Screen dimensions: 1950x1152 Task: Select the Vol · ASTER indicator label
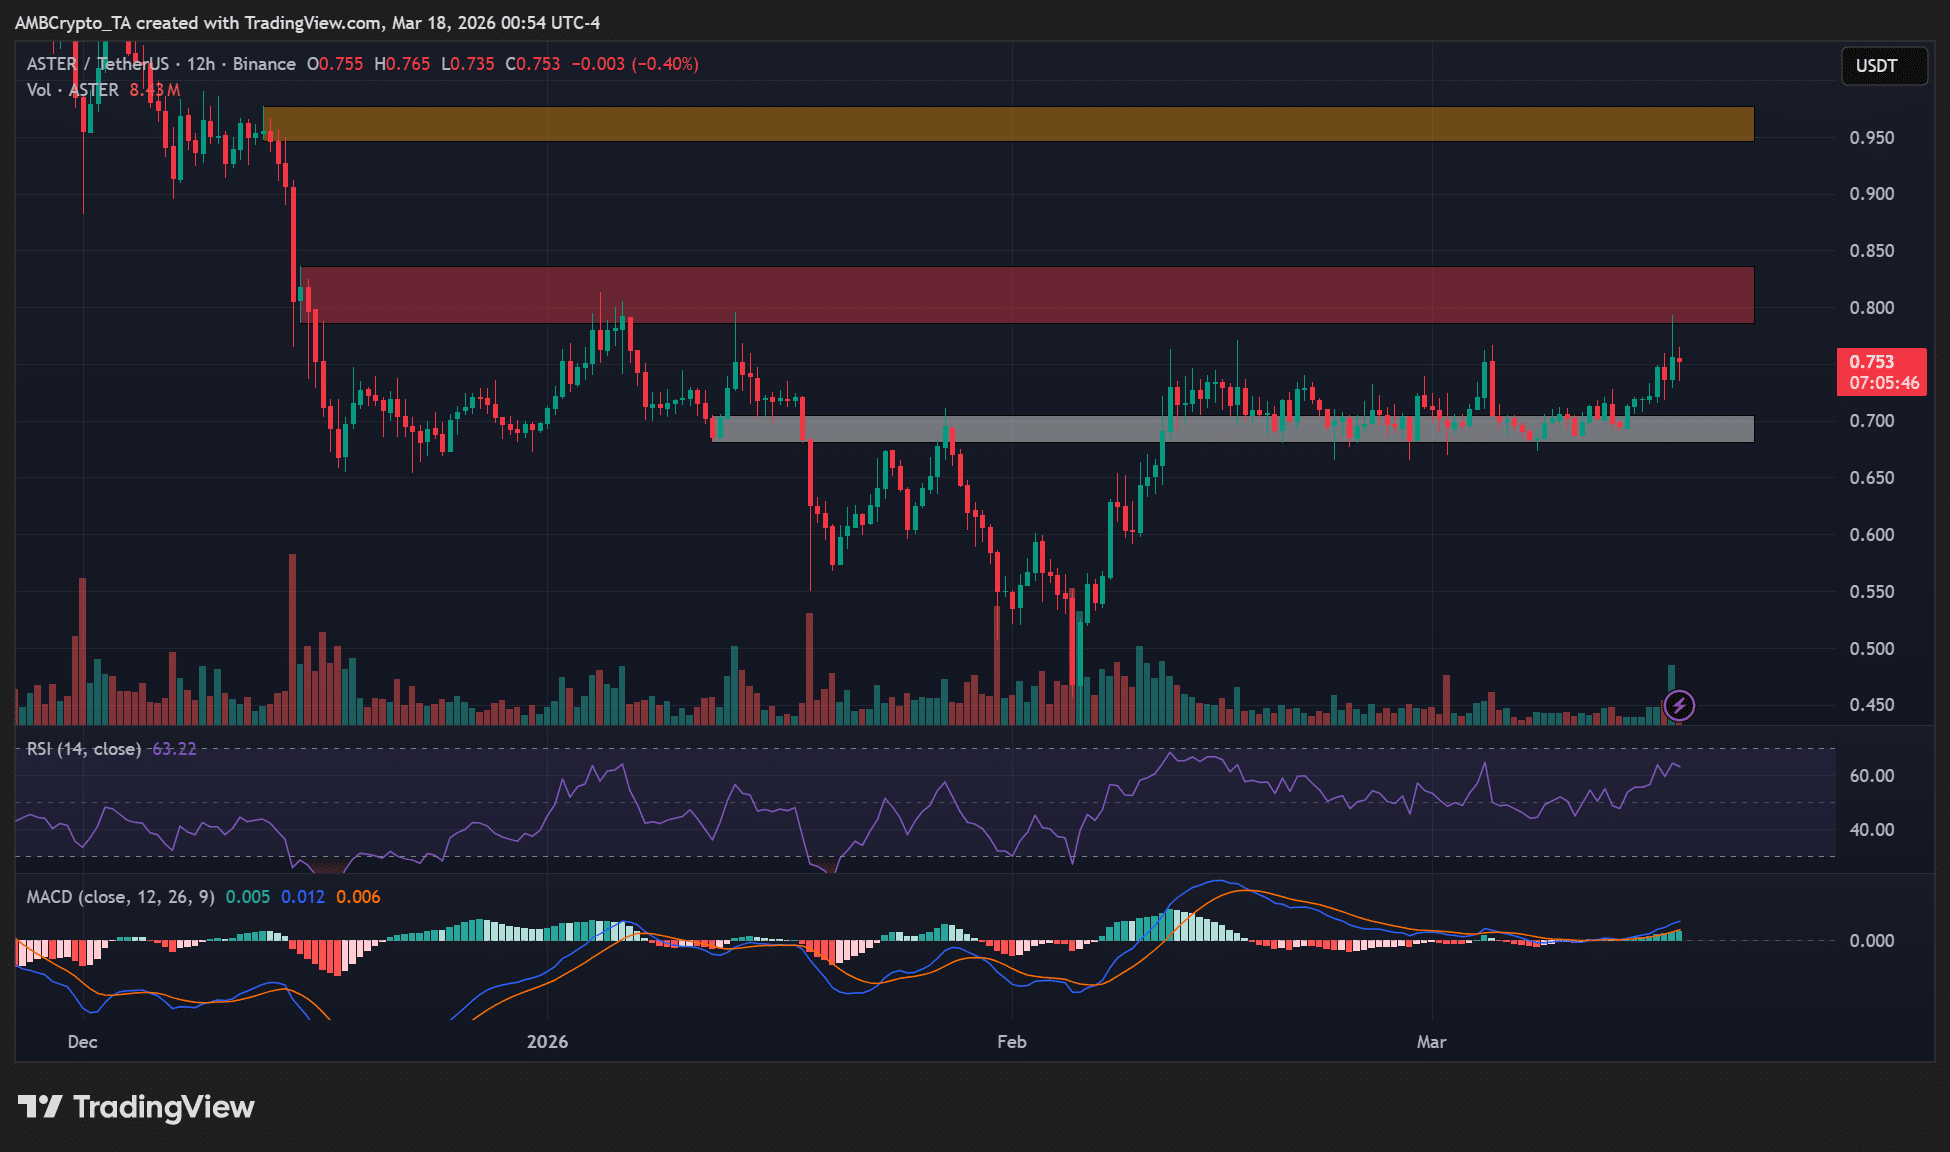(72, 90)
